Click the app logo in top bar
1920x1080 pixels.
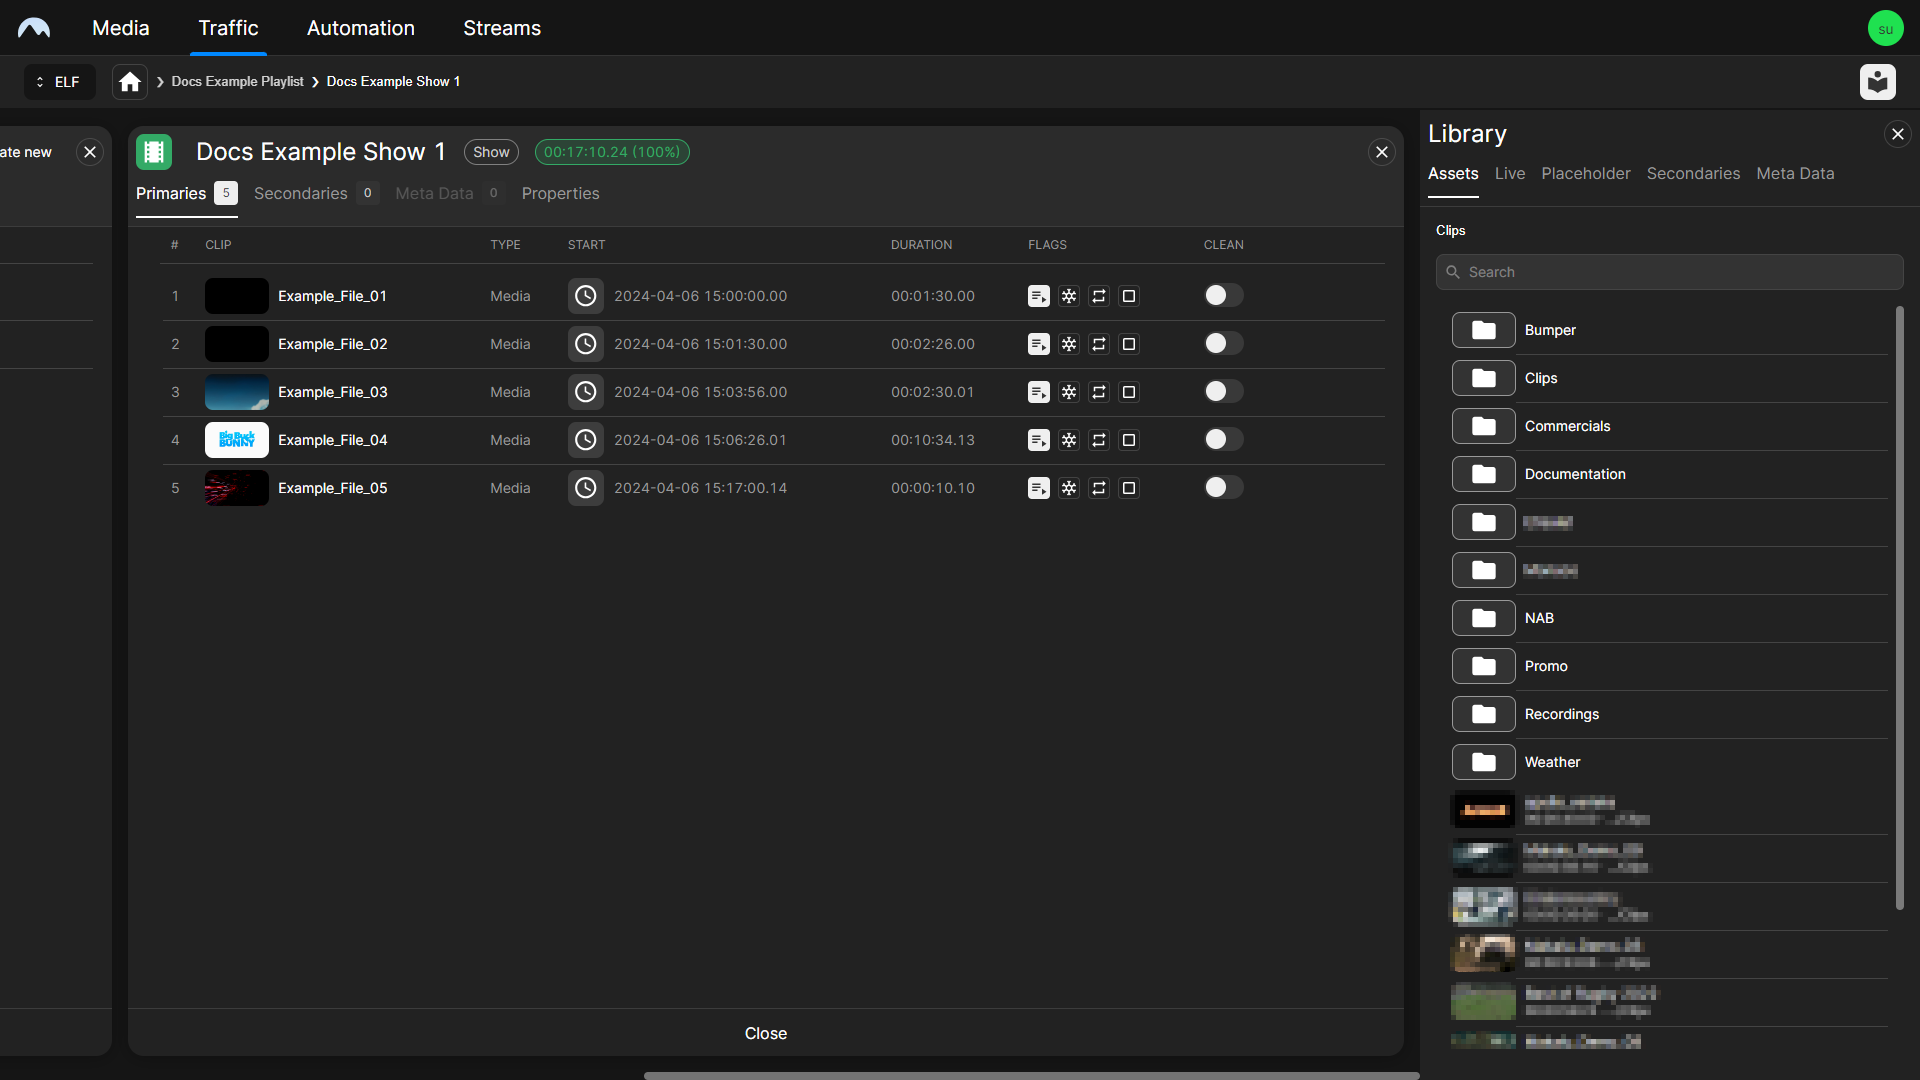coord(34,28)
